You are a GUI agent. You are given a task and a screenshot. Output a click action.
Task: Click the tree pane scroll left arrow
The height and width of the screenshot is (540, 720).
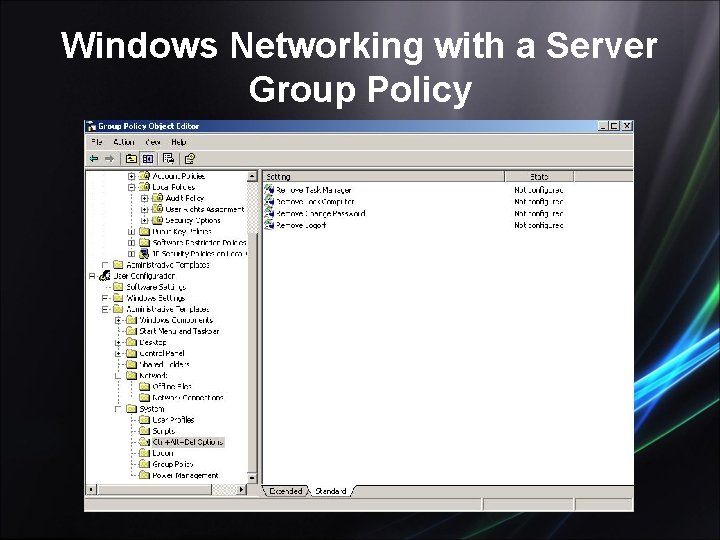click(91, 489)
